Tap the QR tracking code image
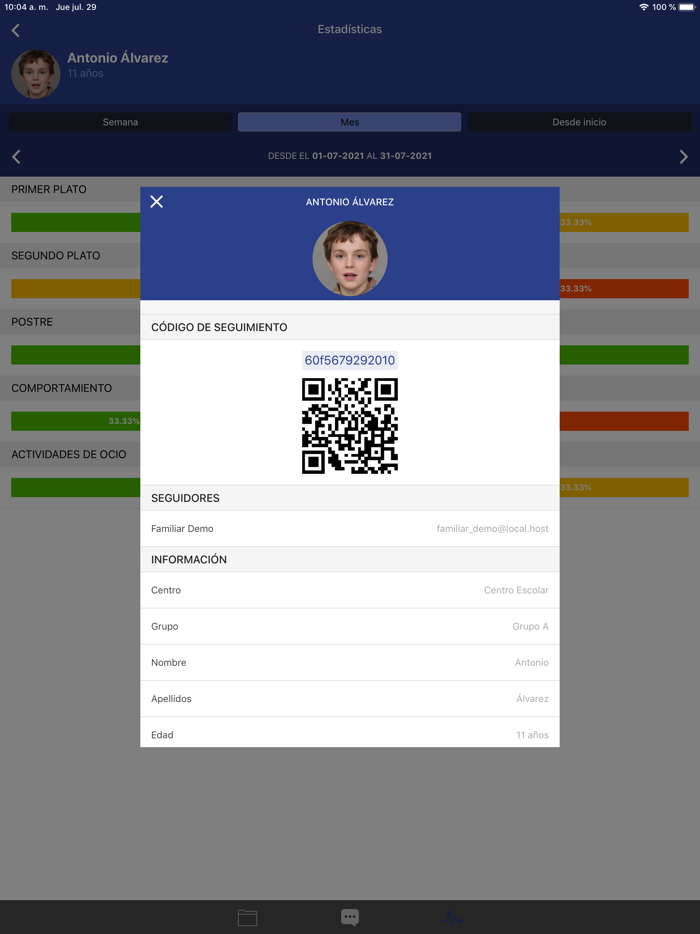 [350, 426]
